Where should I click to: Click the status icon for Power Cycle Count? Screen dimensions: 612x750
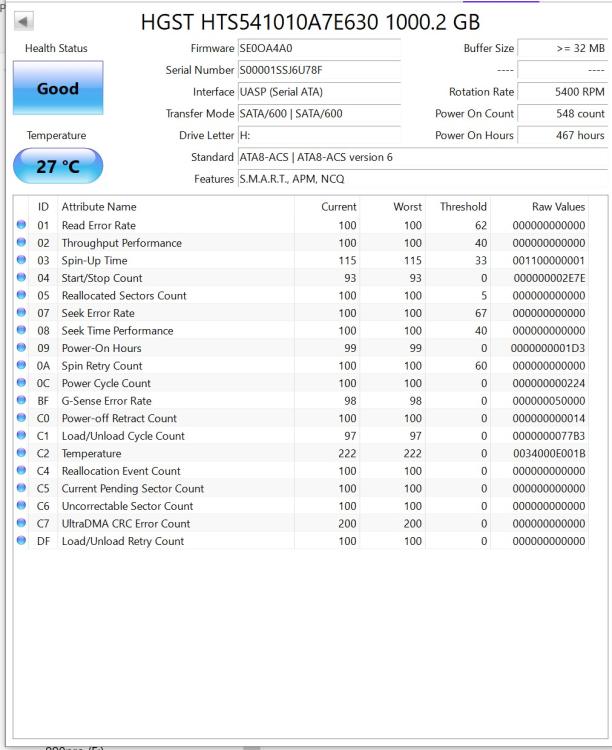click(x=21, y=382)
